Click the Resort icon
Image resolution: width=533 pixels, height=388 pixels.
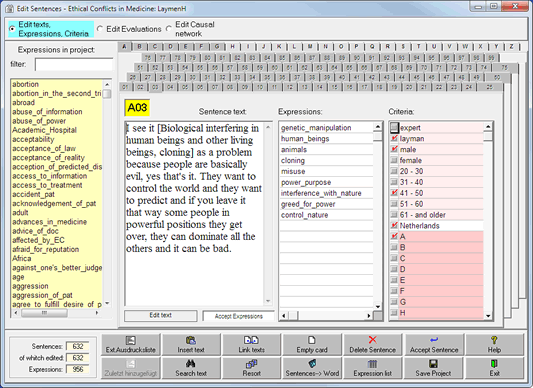tap(252, 364)
